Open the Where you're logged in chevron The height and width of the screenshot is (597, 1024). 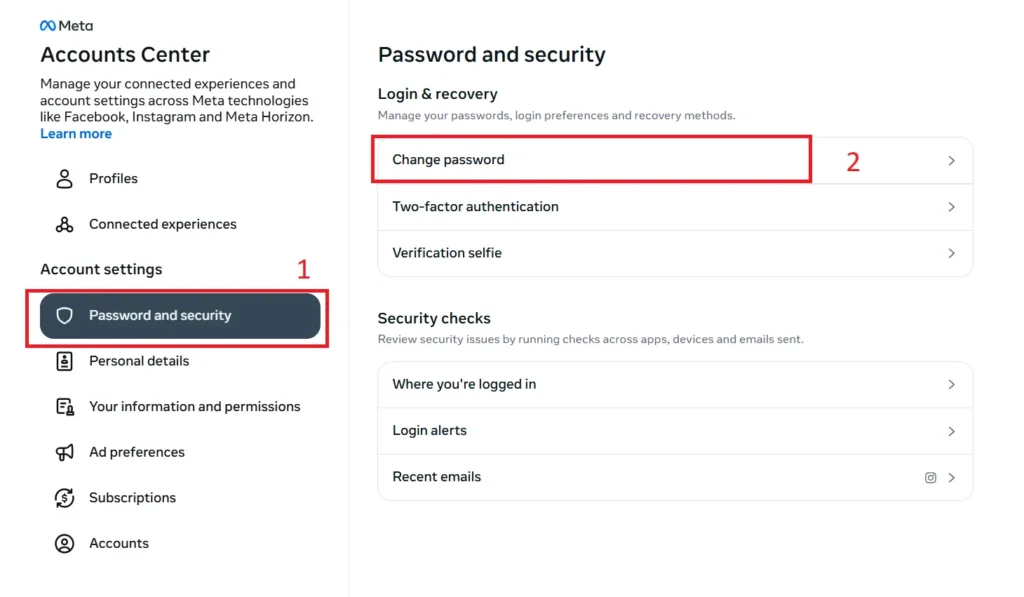[951, 385]
